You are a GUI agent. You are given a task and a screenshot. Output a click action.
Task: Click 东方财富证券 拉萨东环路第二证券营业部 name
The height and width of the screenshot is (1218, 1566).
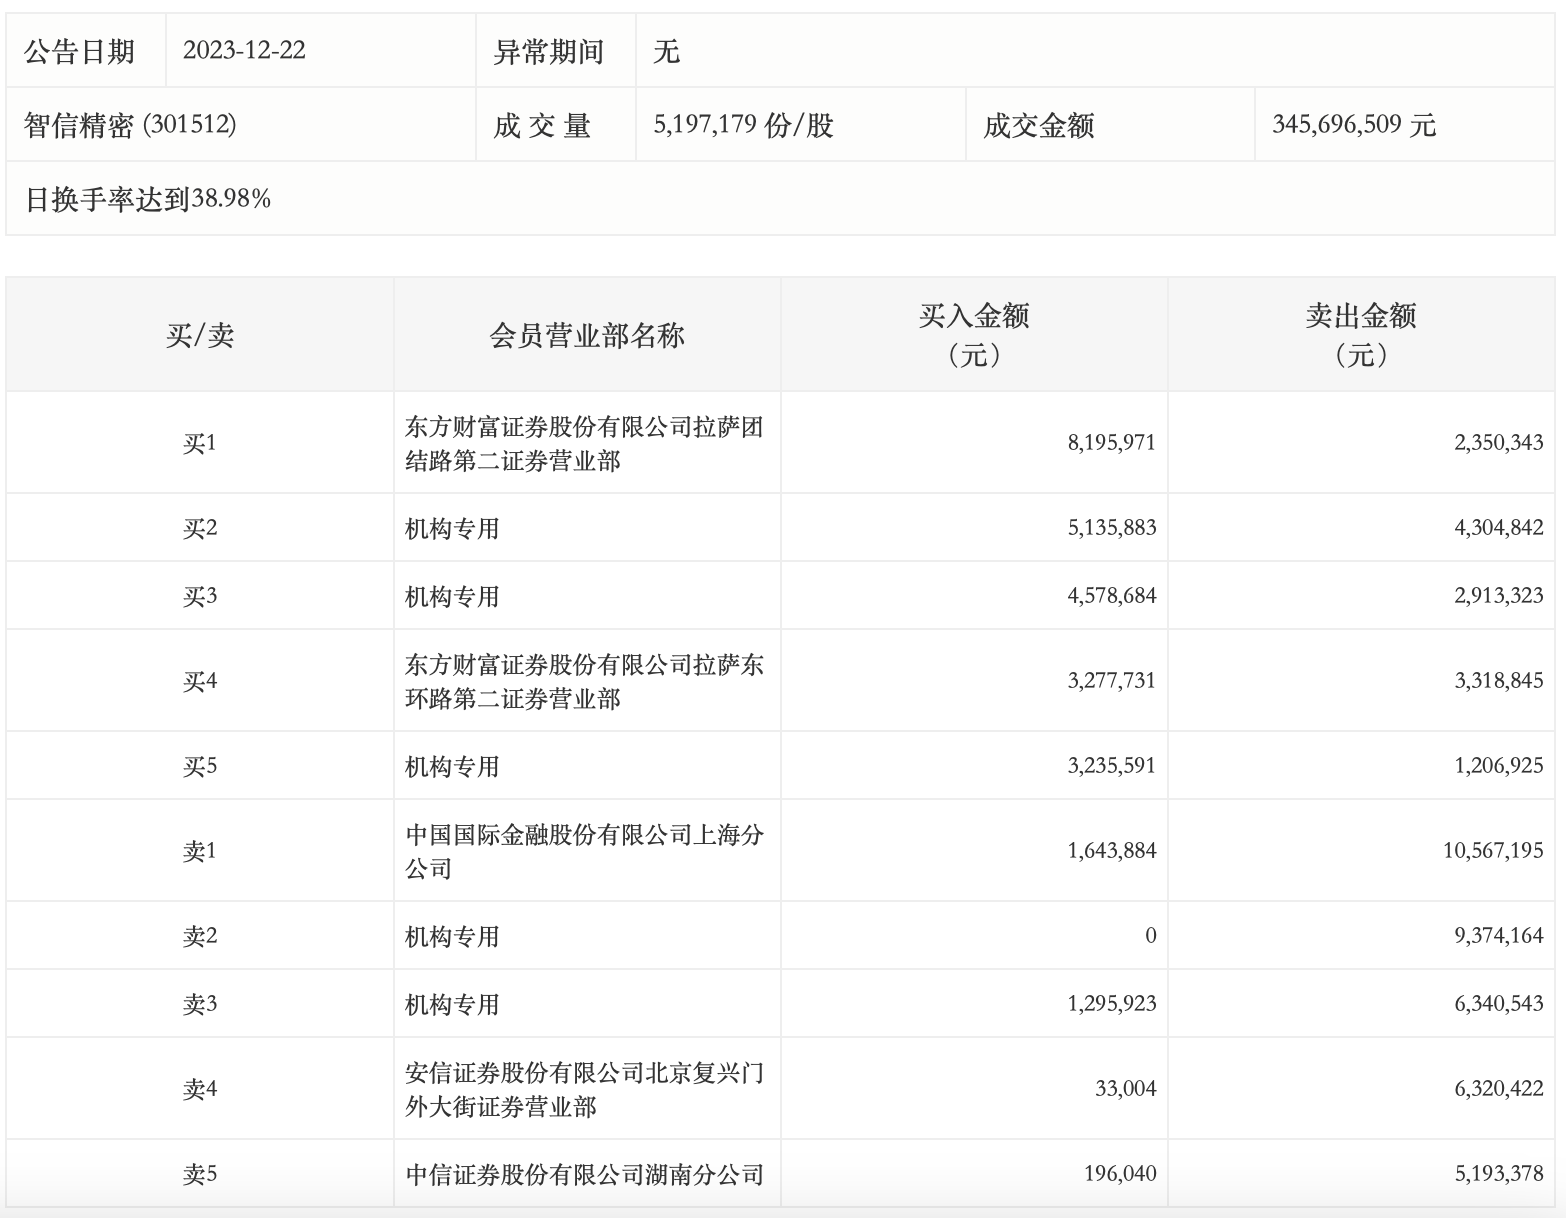[584, 681]
